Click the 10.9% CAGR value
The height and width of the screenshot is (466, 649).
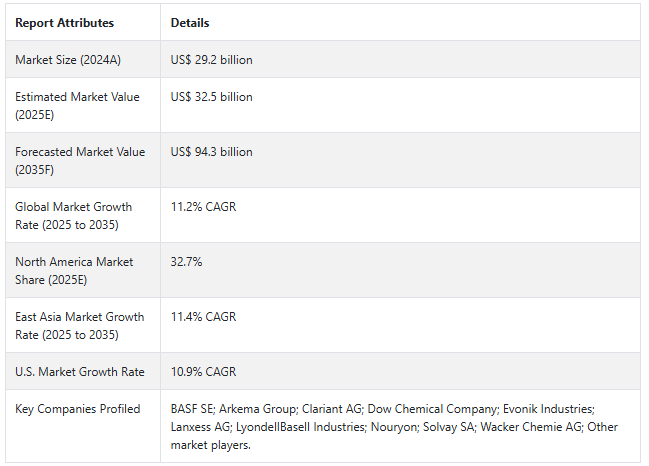(x=203, y=372)
